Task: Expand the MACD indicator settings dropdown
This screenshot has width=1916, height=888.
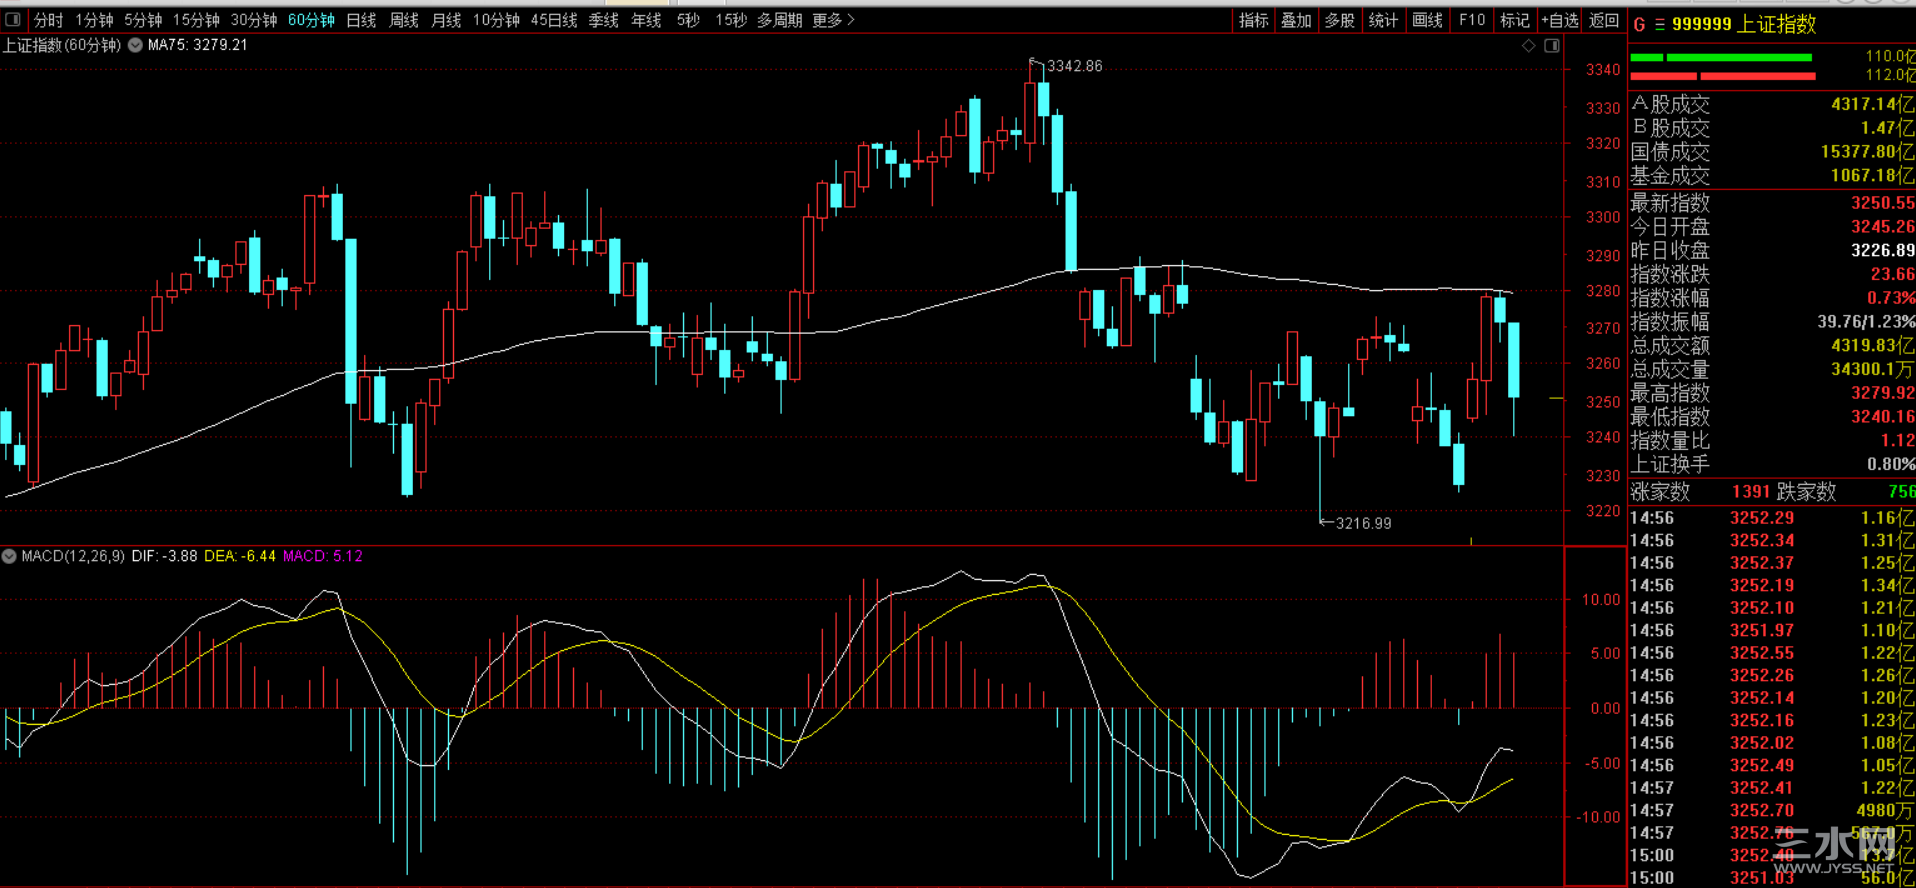Action: click(9, 556)
